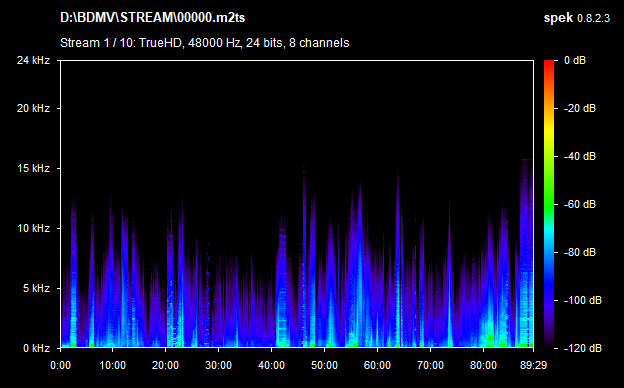This screenshot has width=624, height=388.
Task: Click the 'spek 0.8.2.3' version label
Action: [x=577, y=18]
